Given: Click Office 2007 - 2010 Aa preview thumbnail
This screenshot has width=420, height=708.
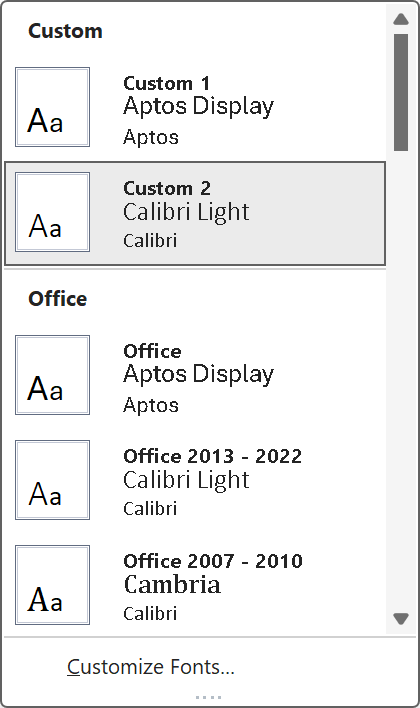Looking at the screenshot, I should coord(52,585).
